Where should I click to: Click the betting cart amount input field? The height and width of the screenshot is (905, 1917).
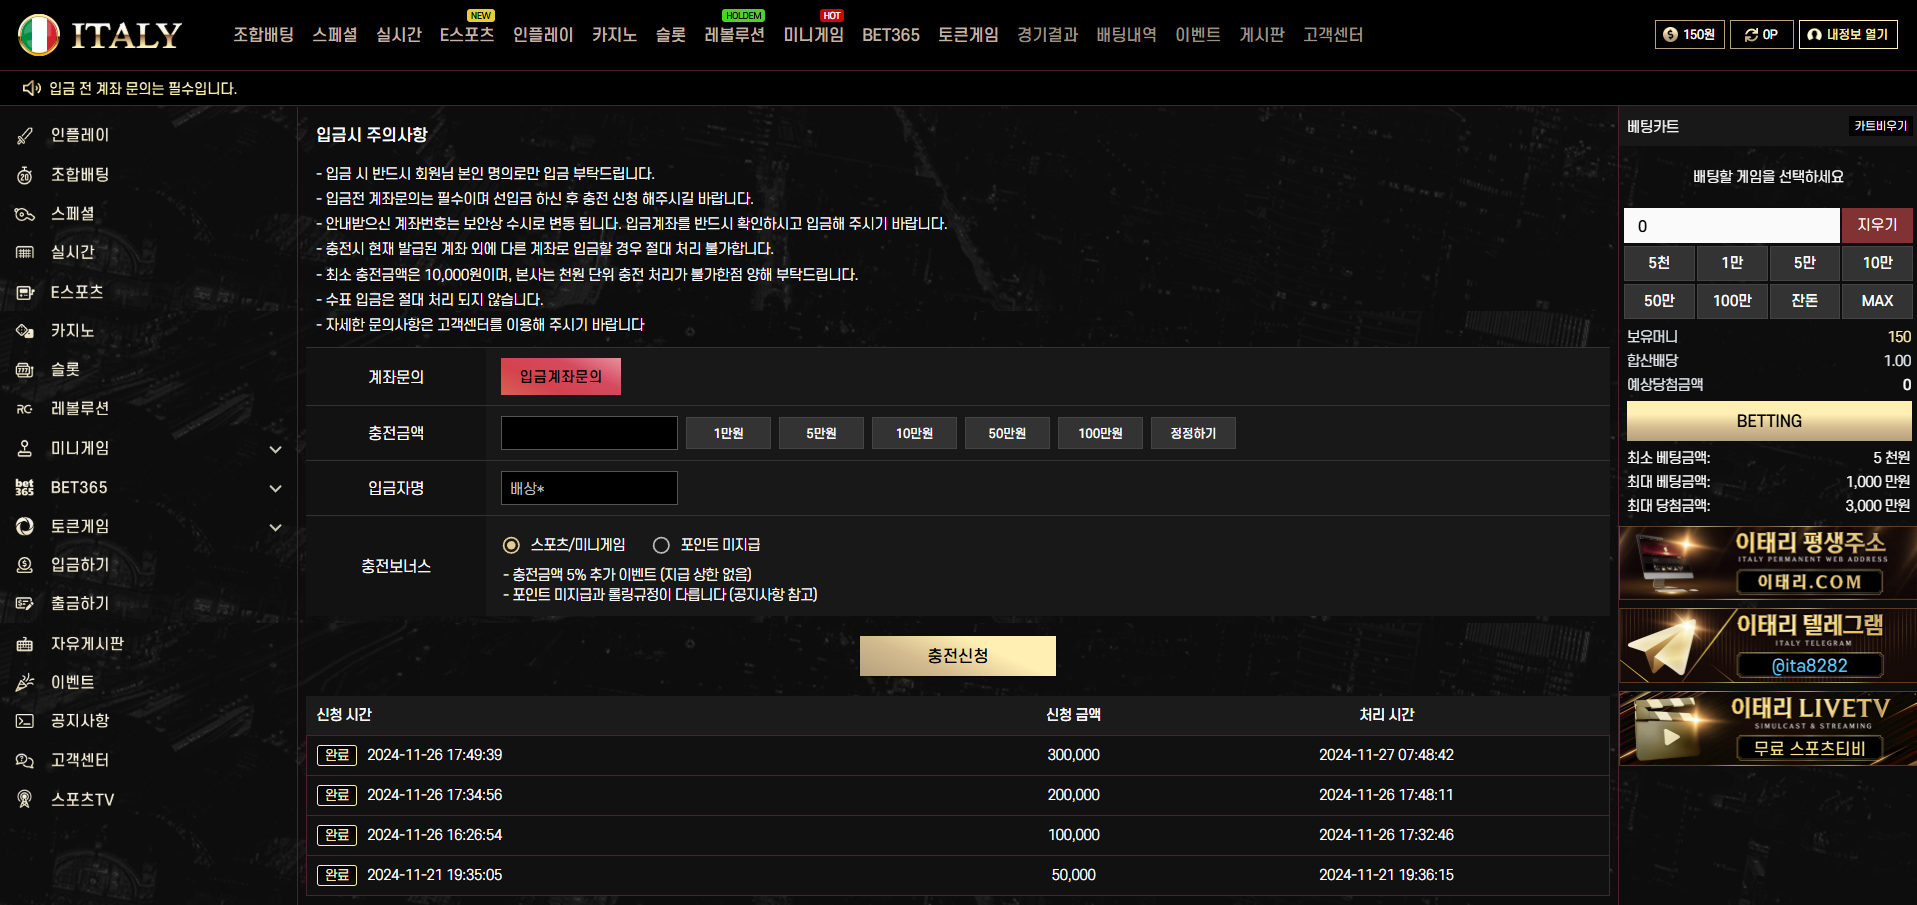[1731, 226]
